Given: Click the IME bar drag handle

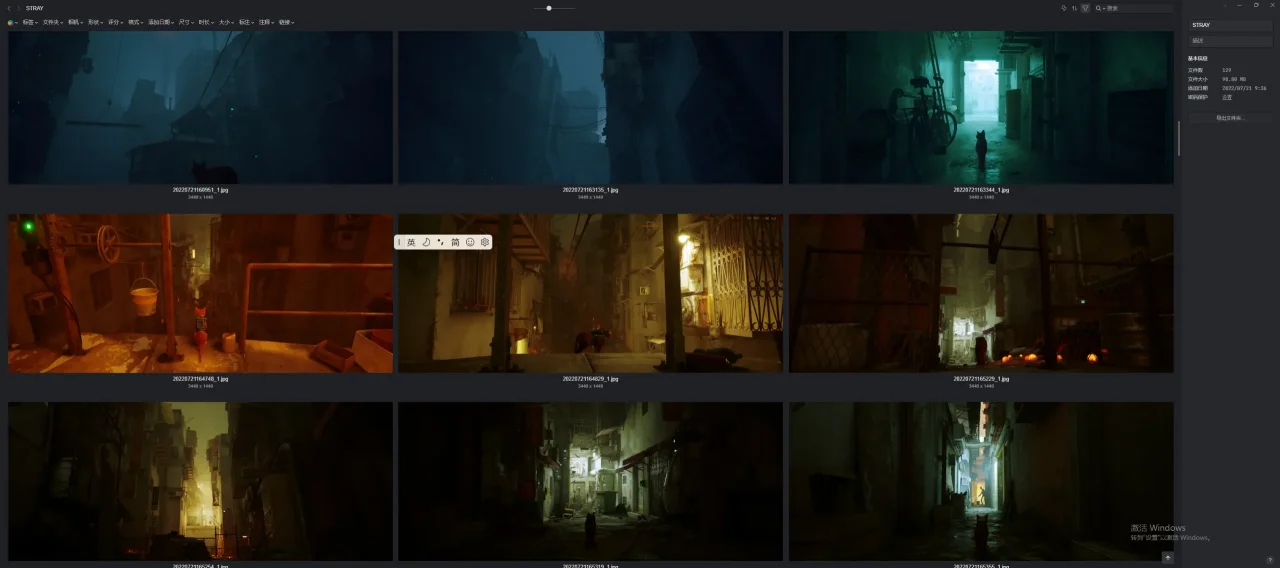Looking at the screenshot, I should pos(399,242).
